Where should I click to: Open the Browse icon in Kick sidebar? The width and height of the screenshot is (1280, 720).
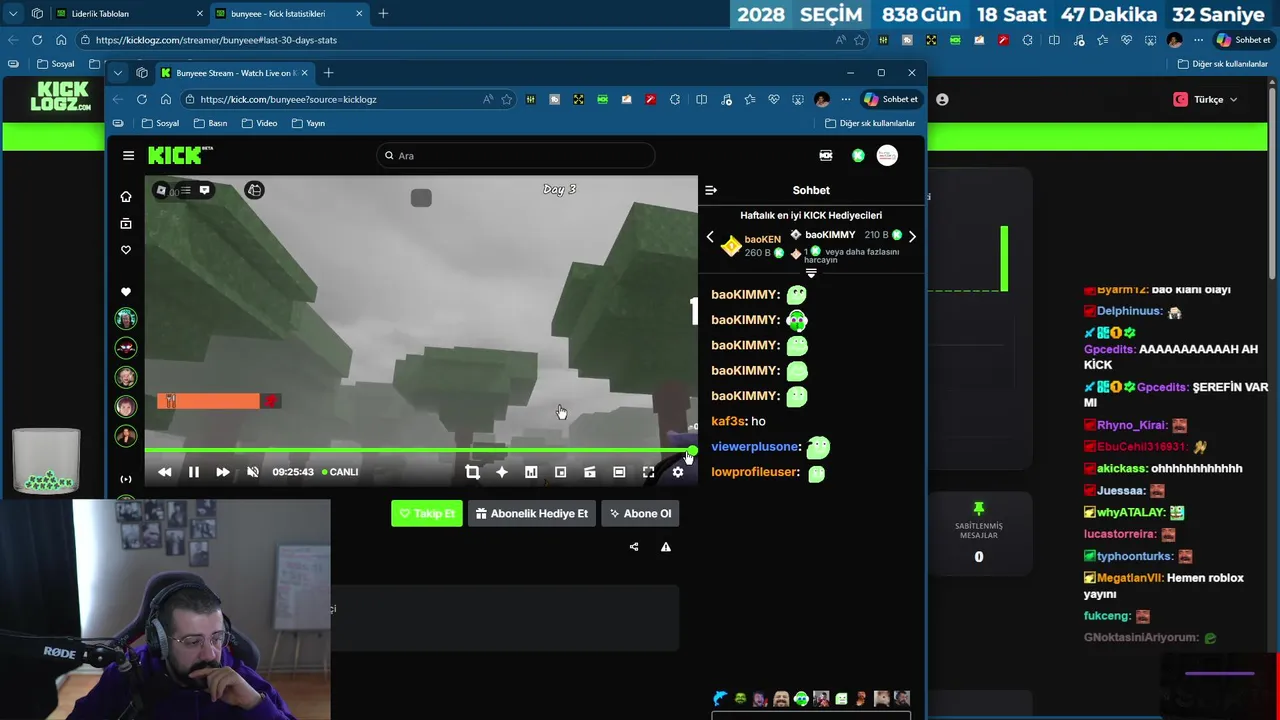[126, 224]
